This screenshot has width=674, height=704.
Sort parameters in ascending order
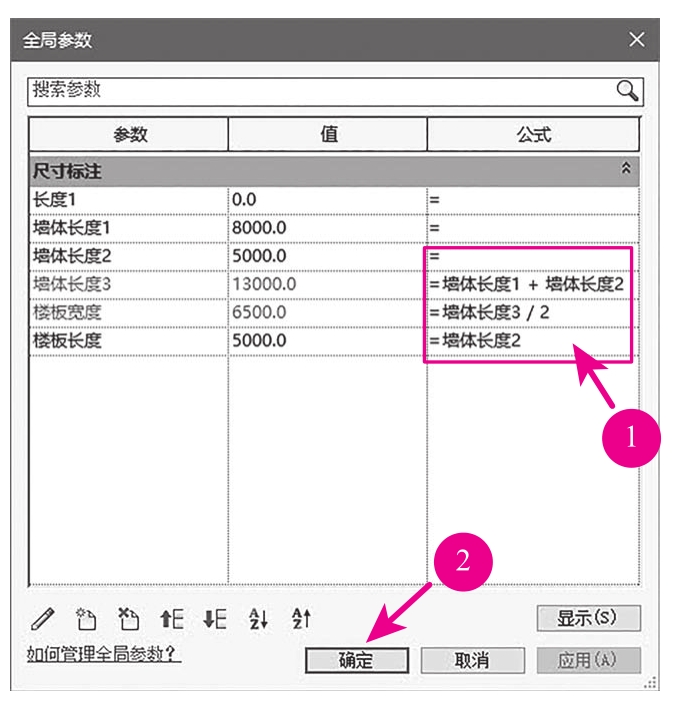(x=257, y=619)
